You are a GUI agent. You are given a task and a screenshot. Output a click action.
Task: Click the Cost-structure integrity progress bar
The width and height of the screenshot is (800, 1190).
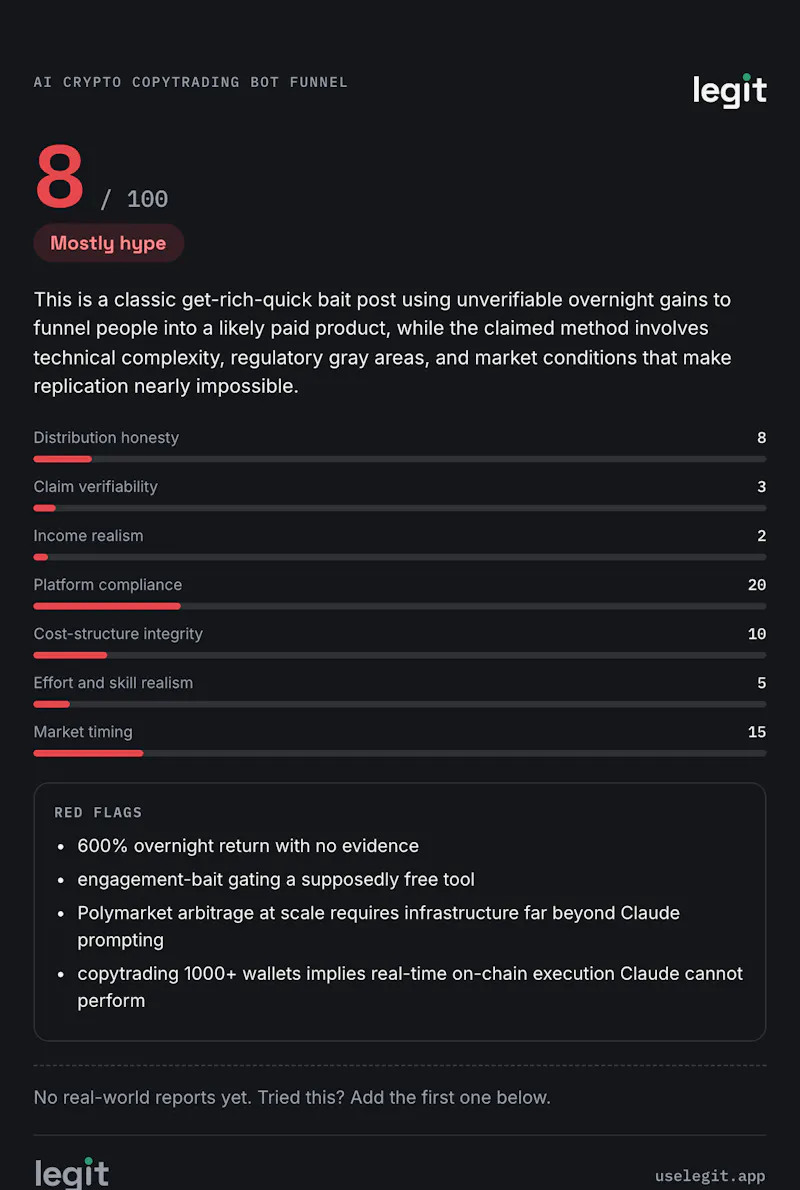[x=400, y=655]
